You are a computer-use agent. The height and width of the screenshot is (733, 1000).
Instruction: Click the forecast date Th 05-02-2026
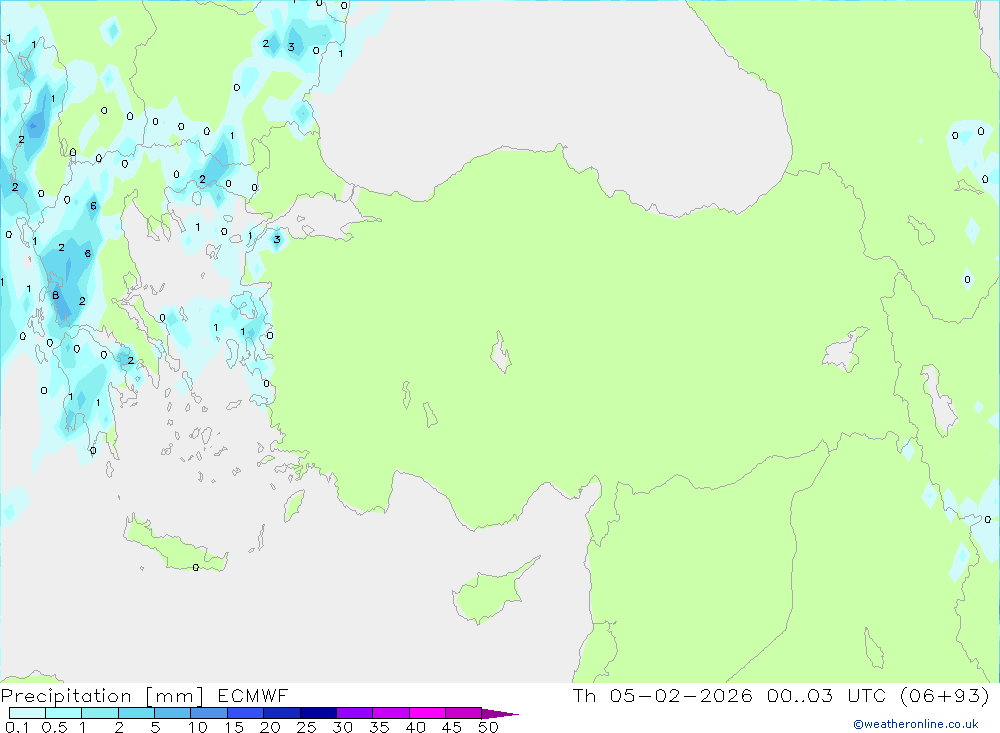pyautogui.click(x=663, y=695)
